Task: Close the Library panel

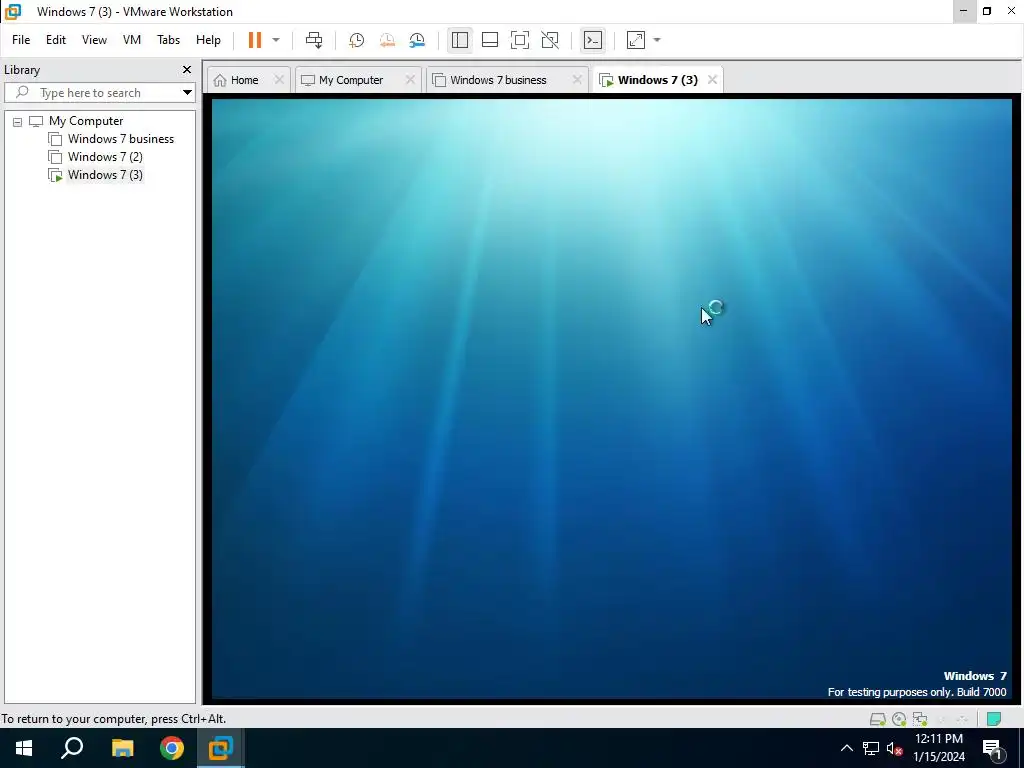Action: click(187, 70)
